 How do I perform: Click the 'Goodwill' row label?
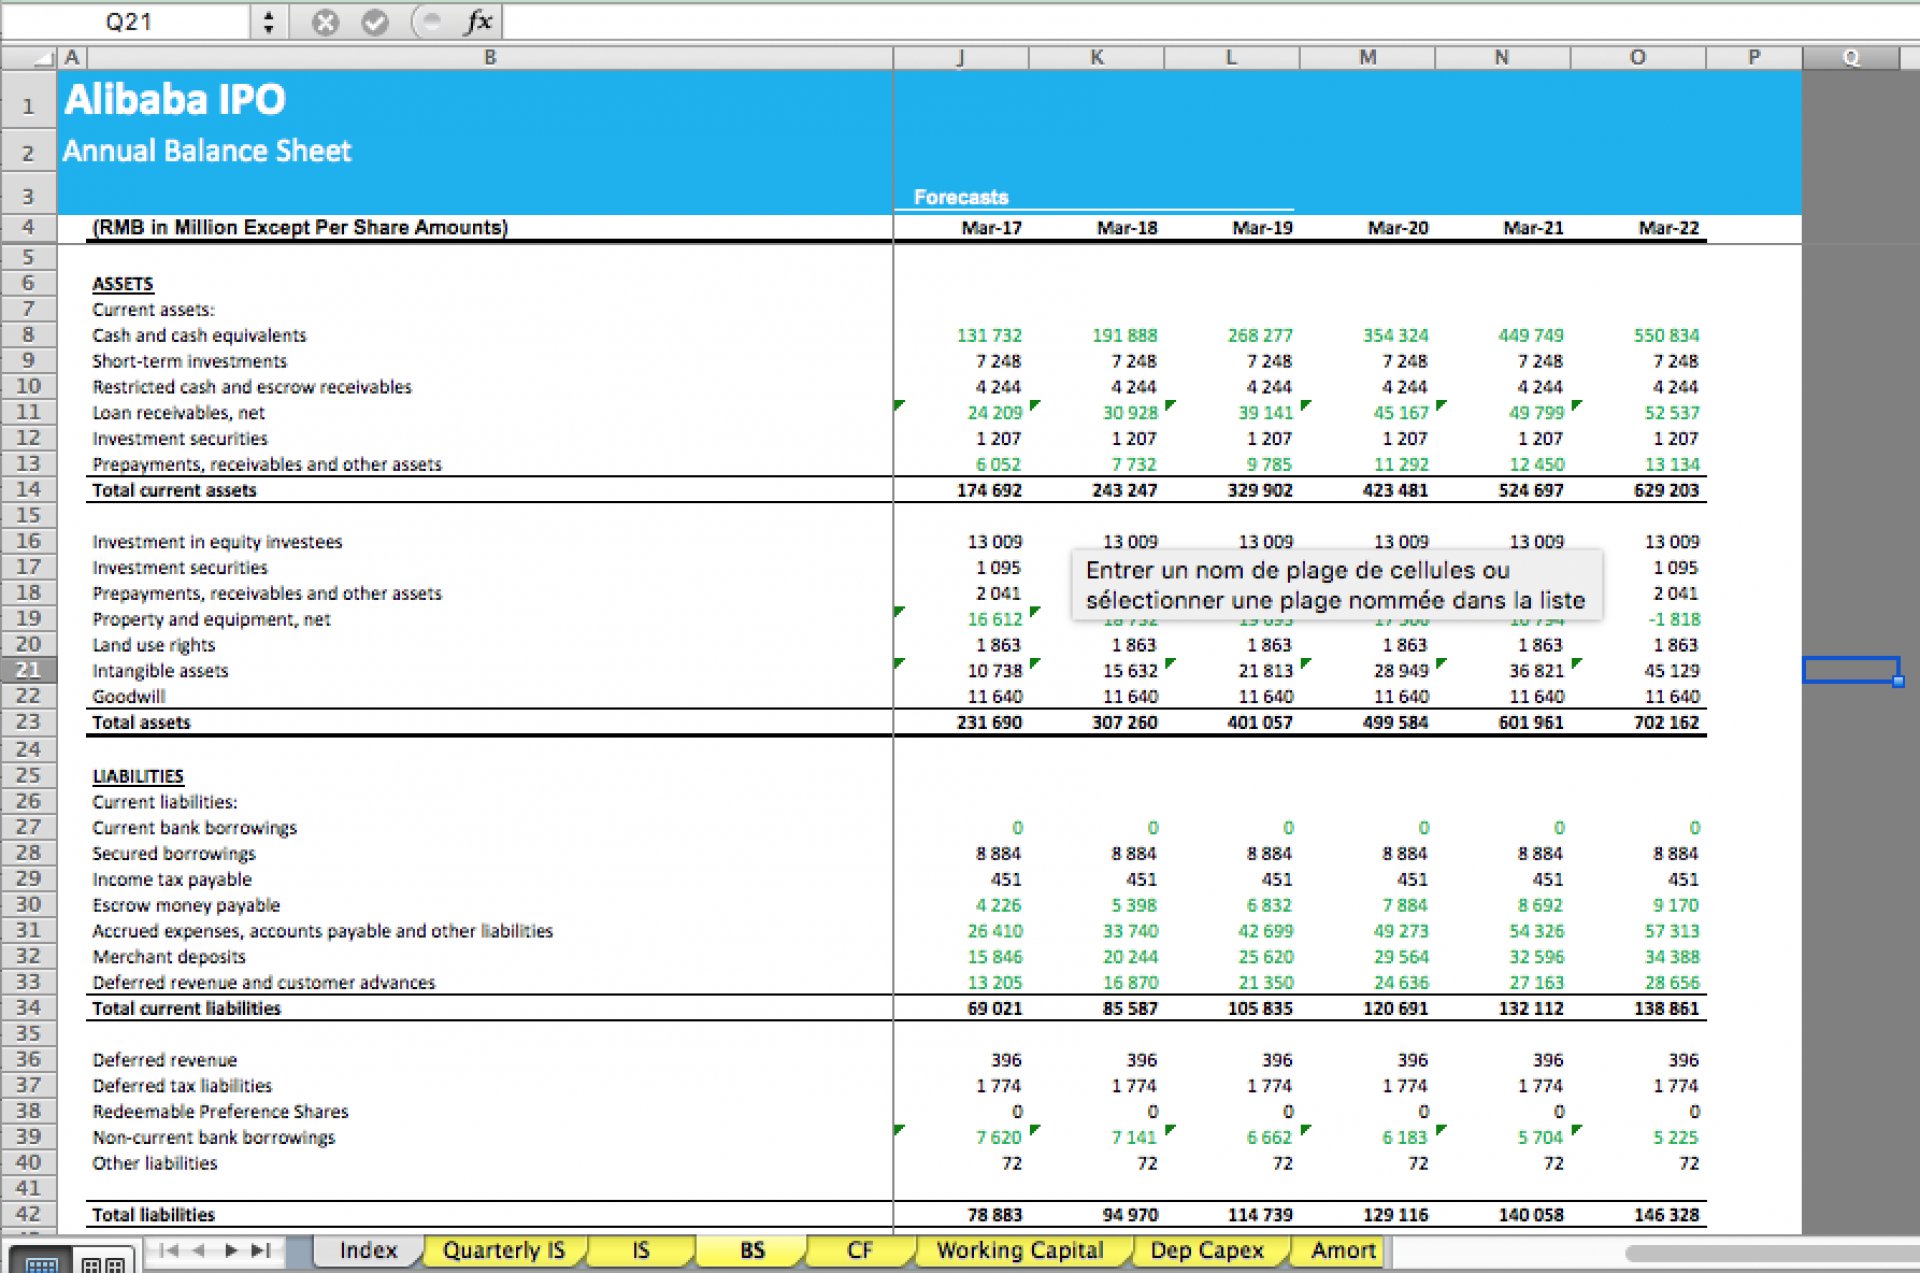click(129, 696)
